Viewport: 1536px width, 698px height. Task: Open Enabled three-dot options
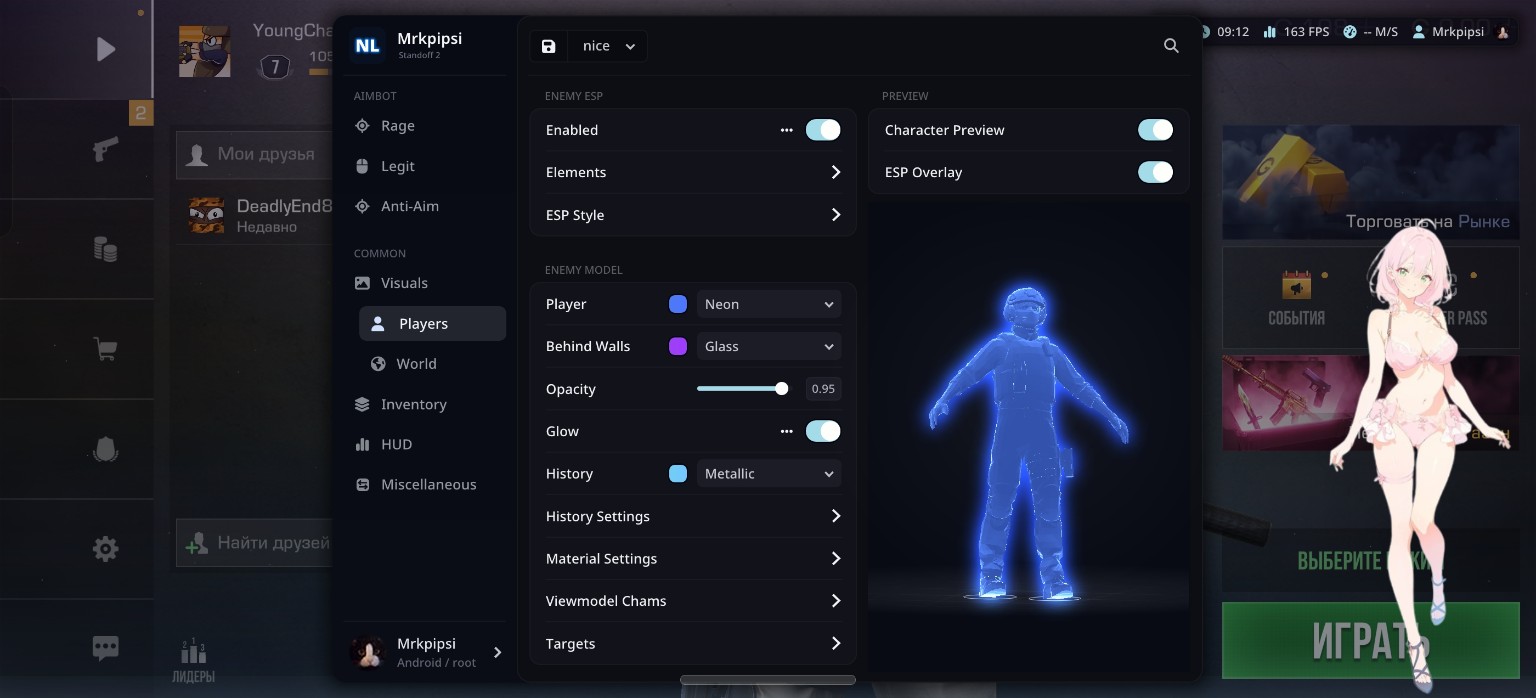786,130
